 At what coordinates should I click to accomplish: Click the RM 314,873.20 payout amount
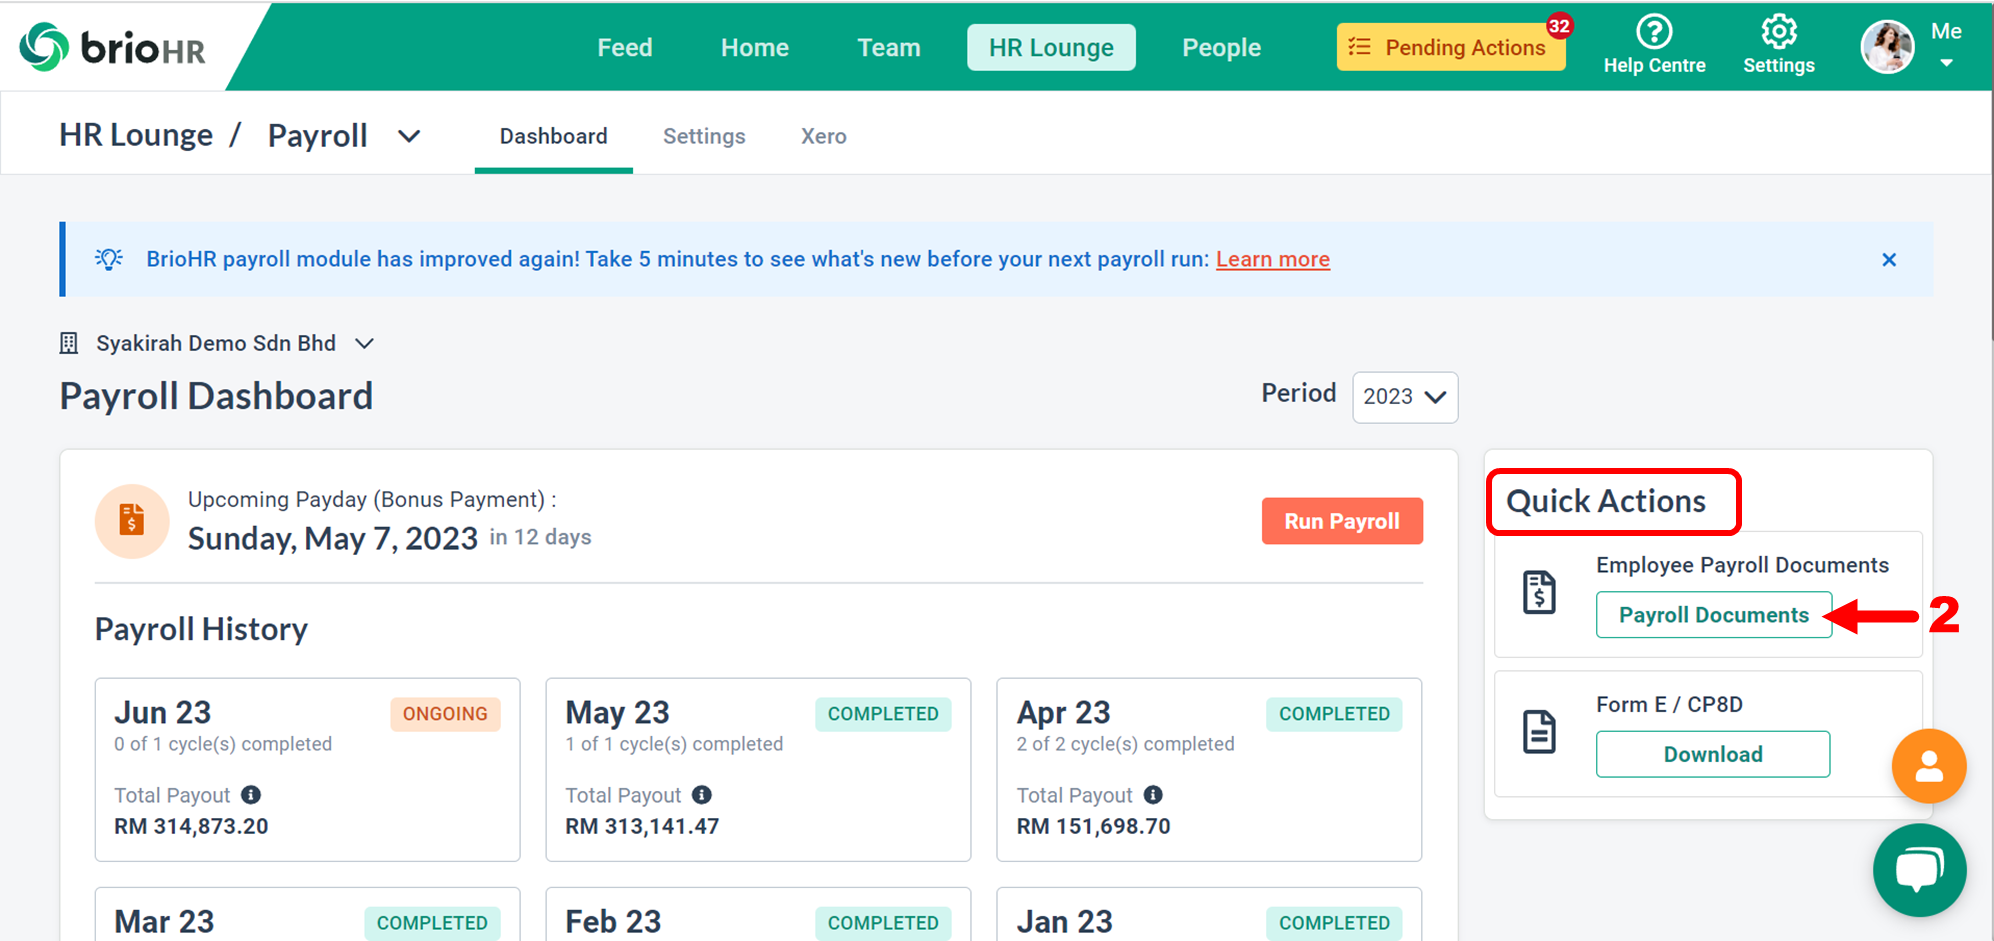[x=191, y=827]
